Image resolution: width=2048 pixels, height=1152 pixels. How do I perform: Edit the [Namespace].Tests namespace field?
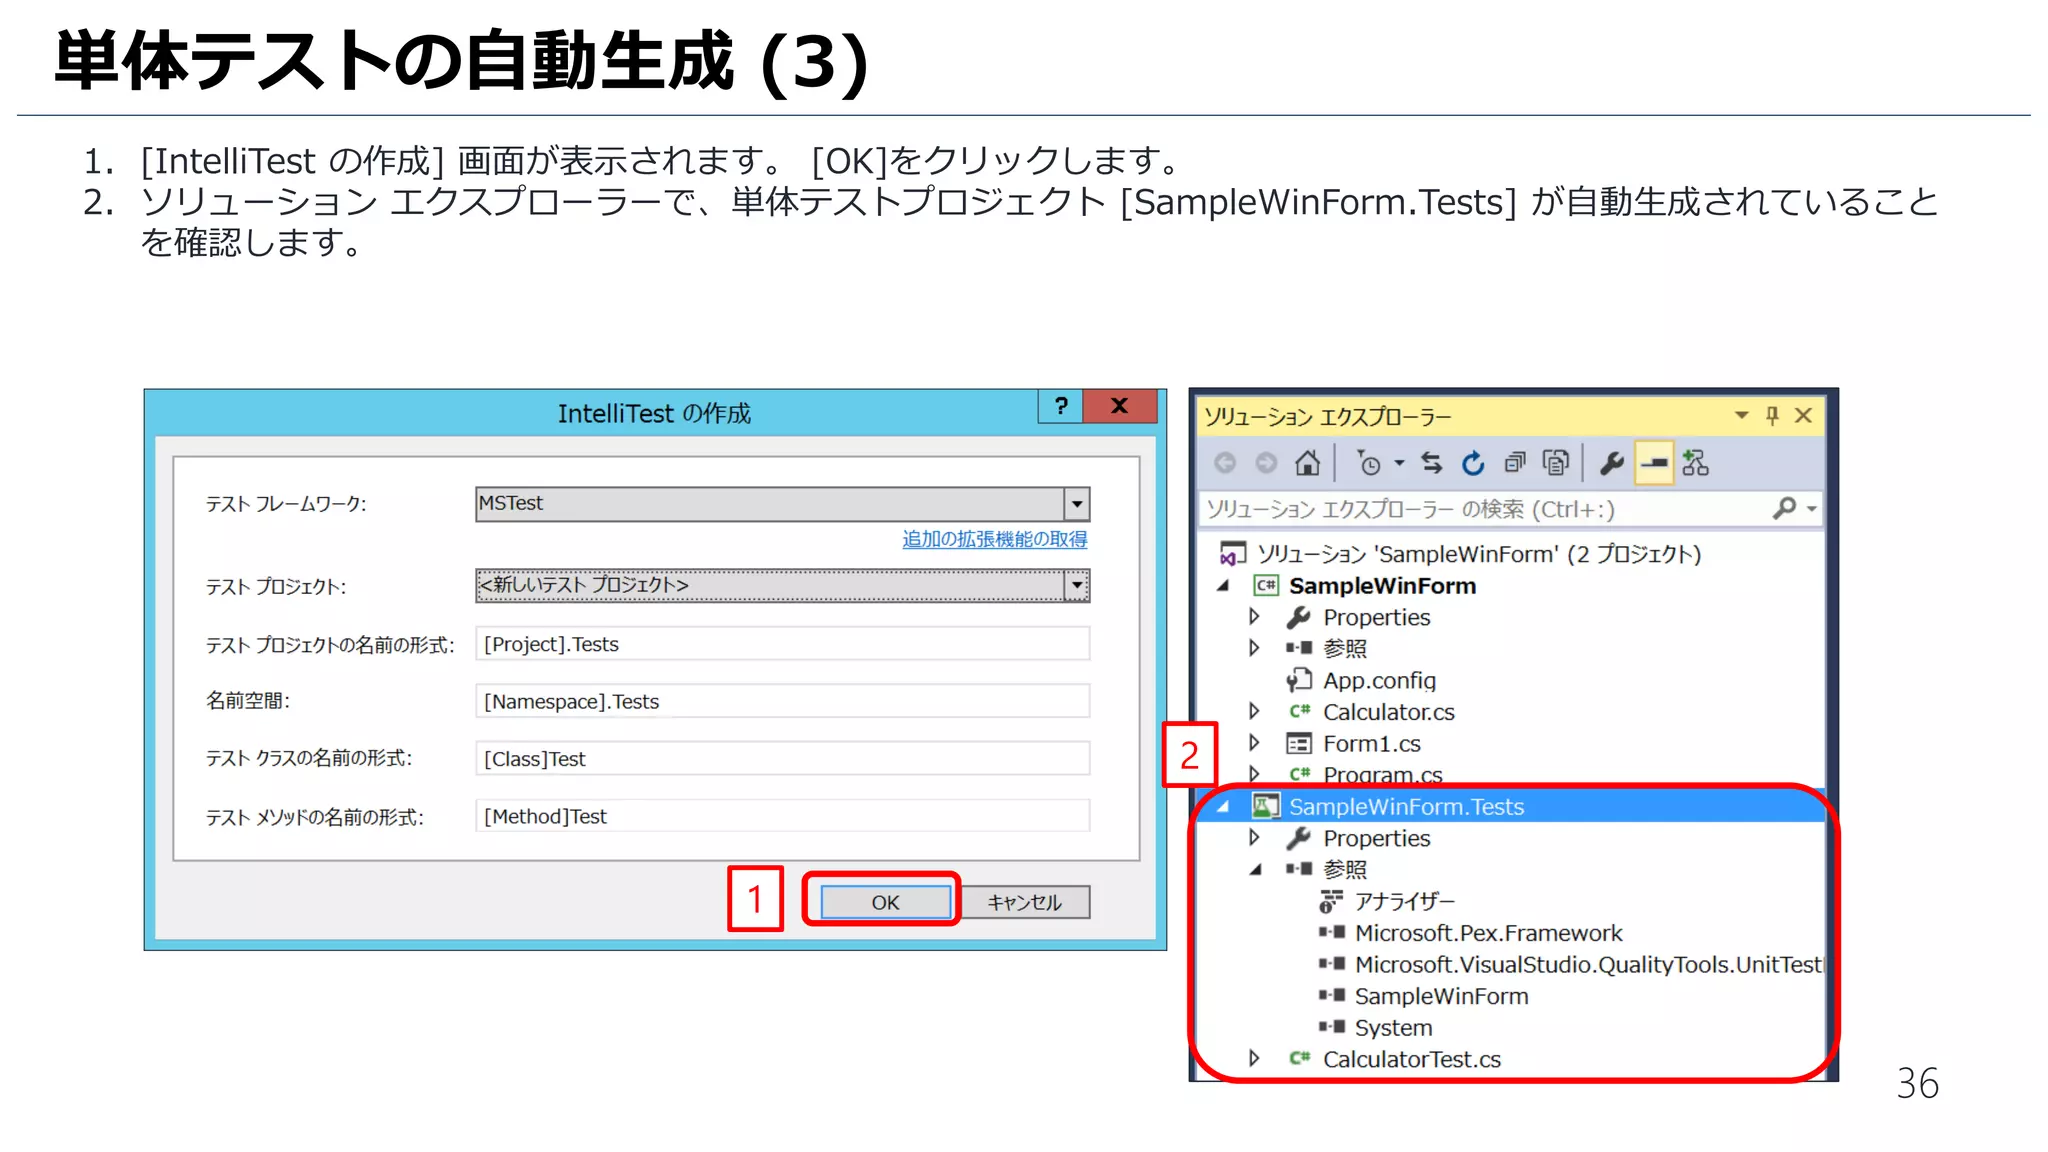pos(782,701)
